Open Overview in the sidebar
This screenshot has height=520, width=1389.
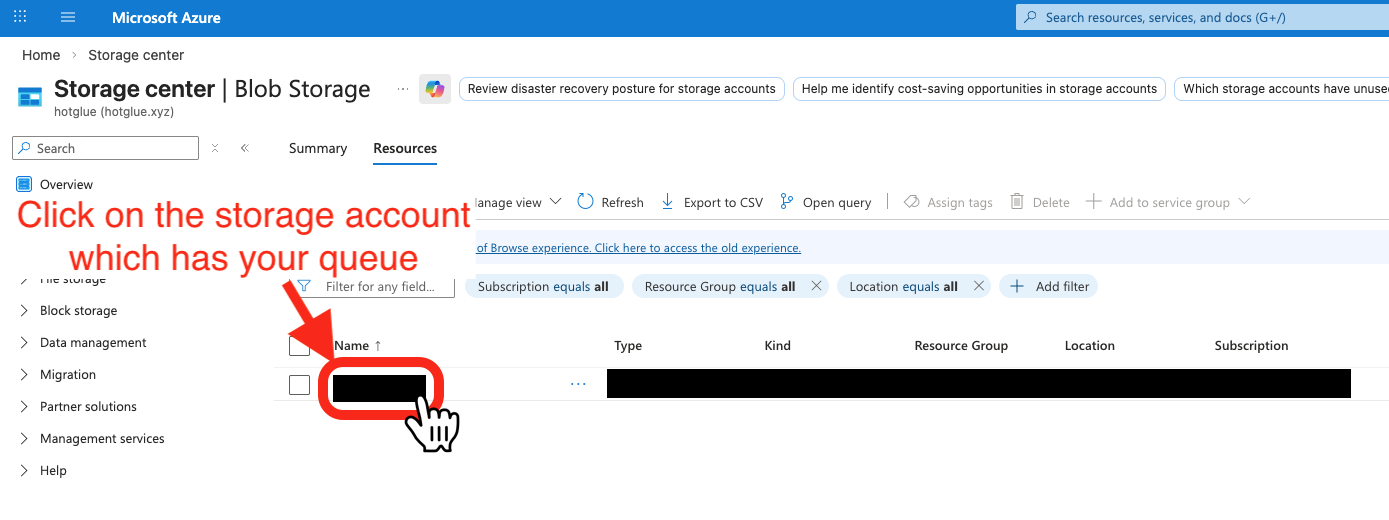coord(66,184)
